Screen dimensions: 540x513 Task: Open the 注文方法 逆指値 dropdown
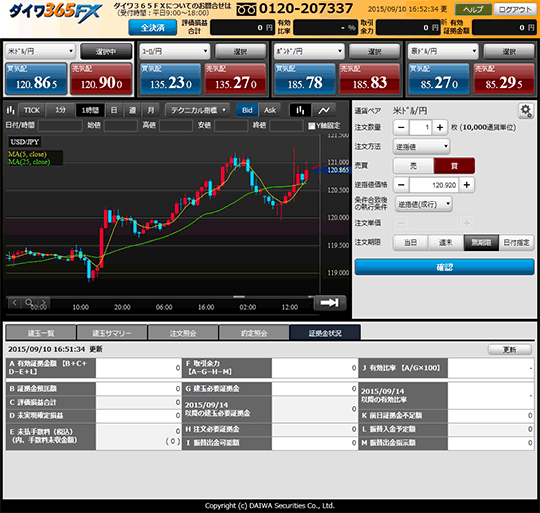[422, 147]
